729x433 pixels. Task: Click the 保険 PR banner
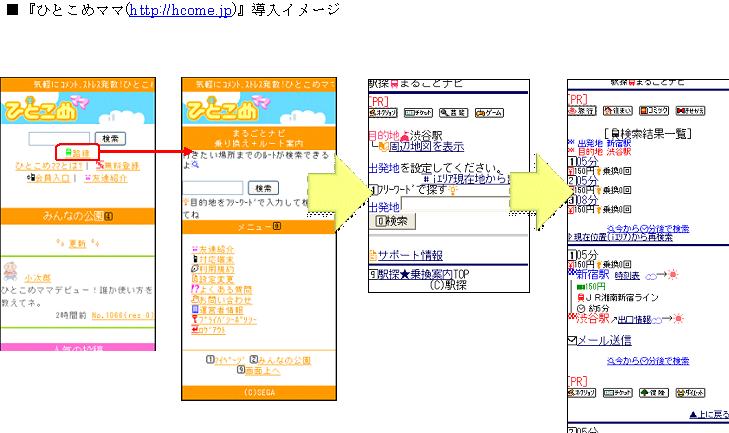coord(654,393)
